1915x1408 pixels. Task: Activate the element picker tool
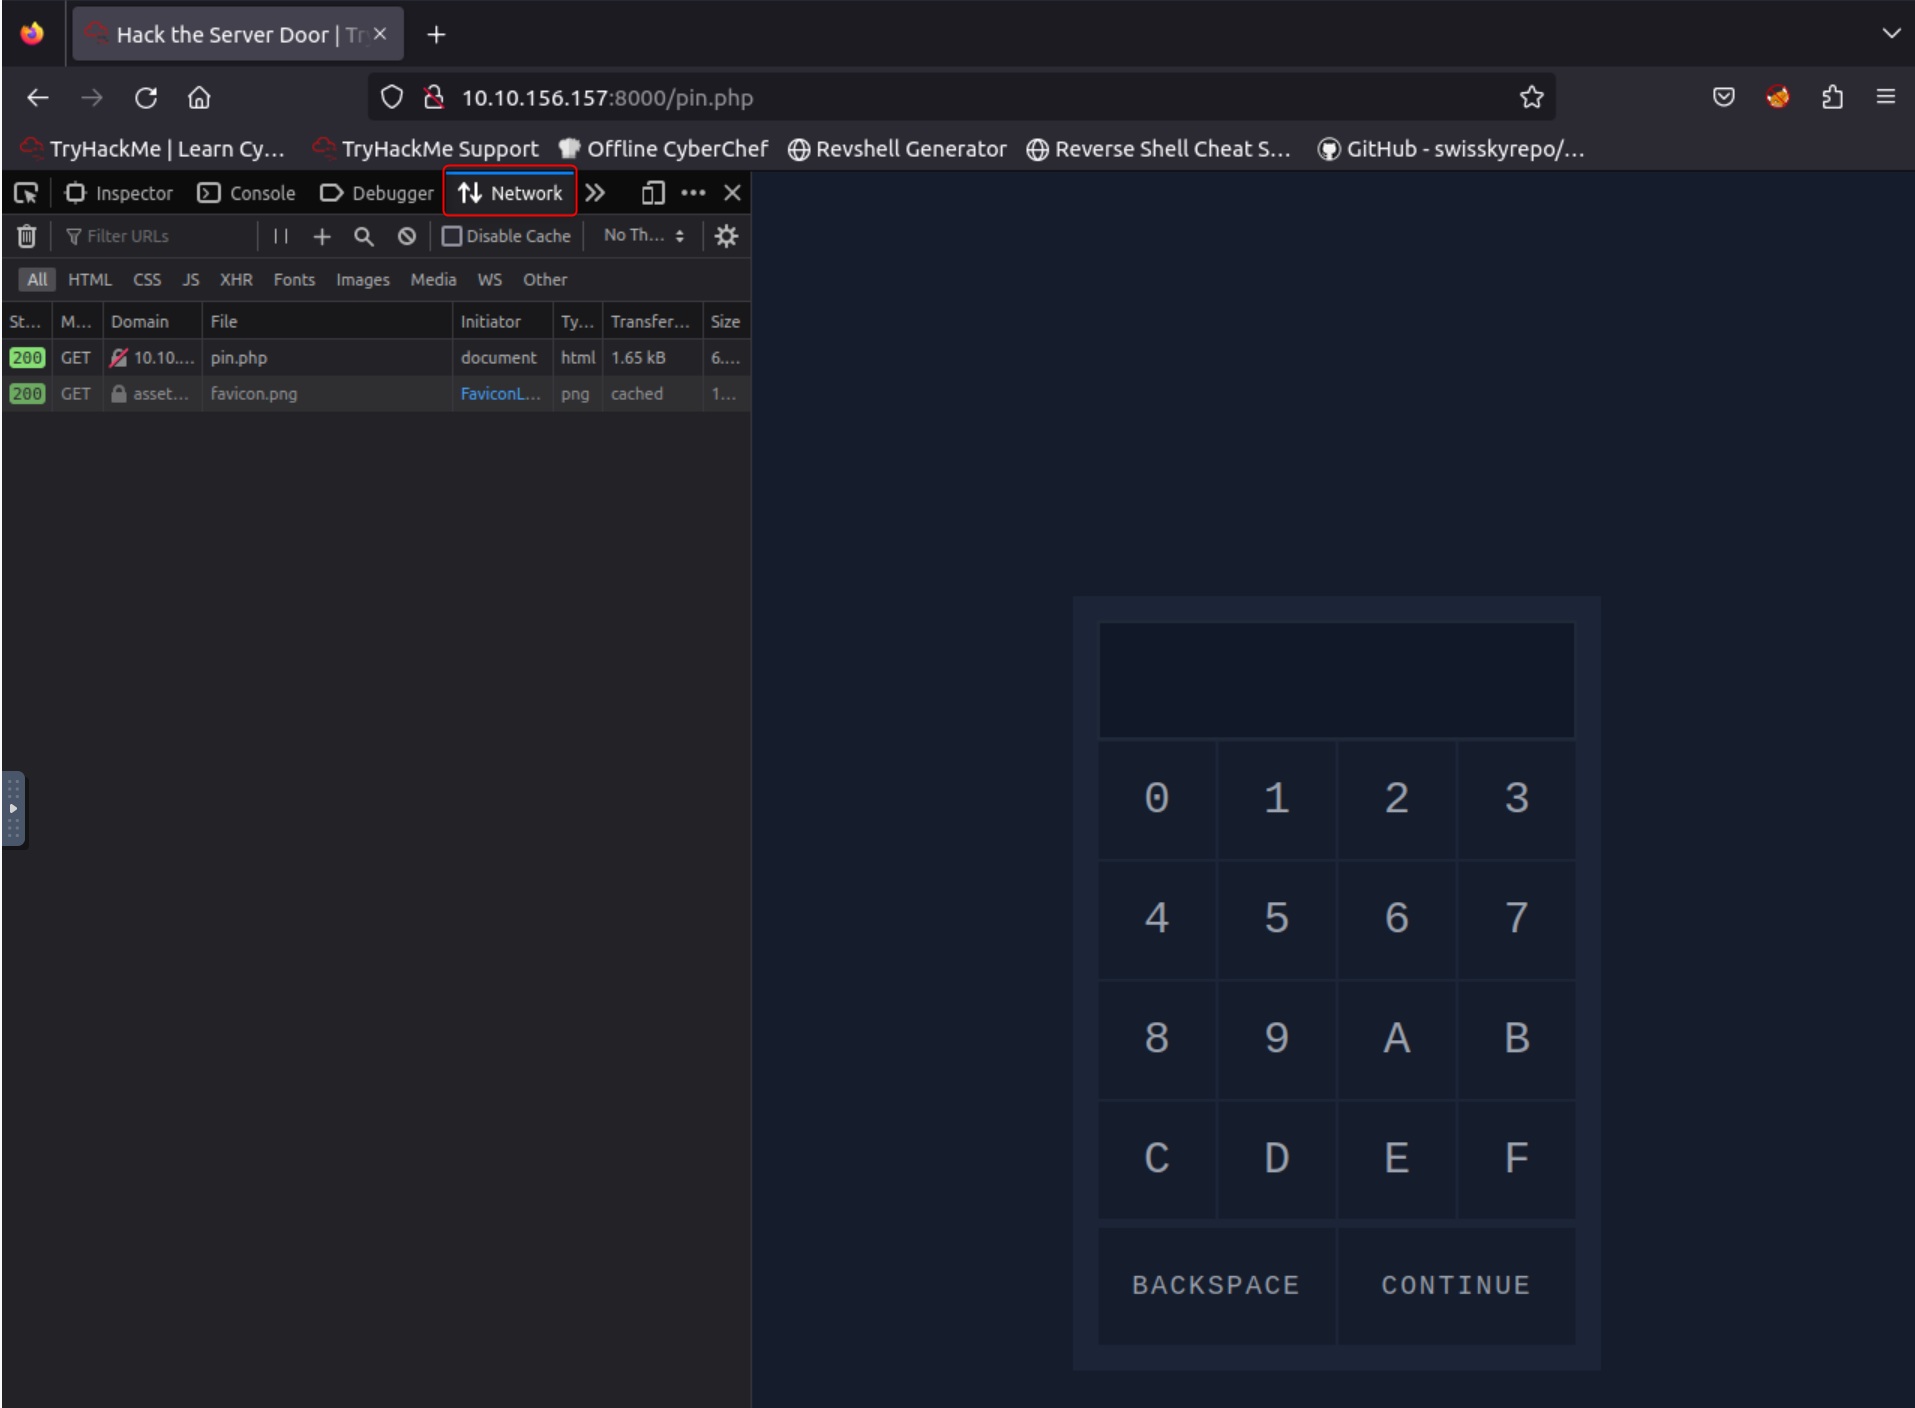coord(27,193)
